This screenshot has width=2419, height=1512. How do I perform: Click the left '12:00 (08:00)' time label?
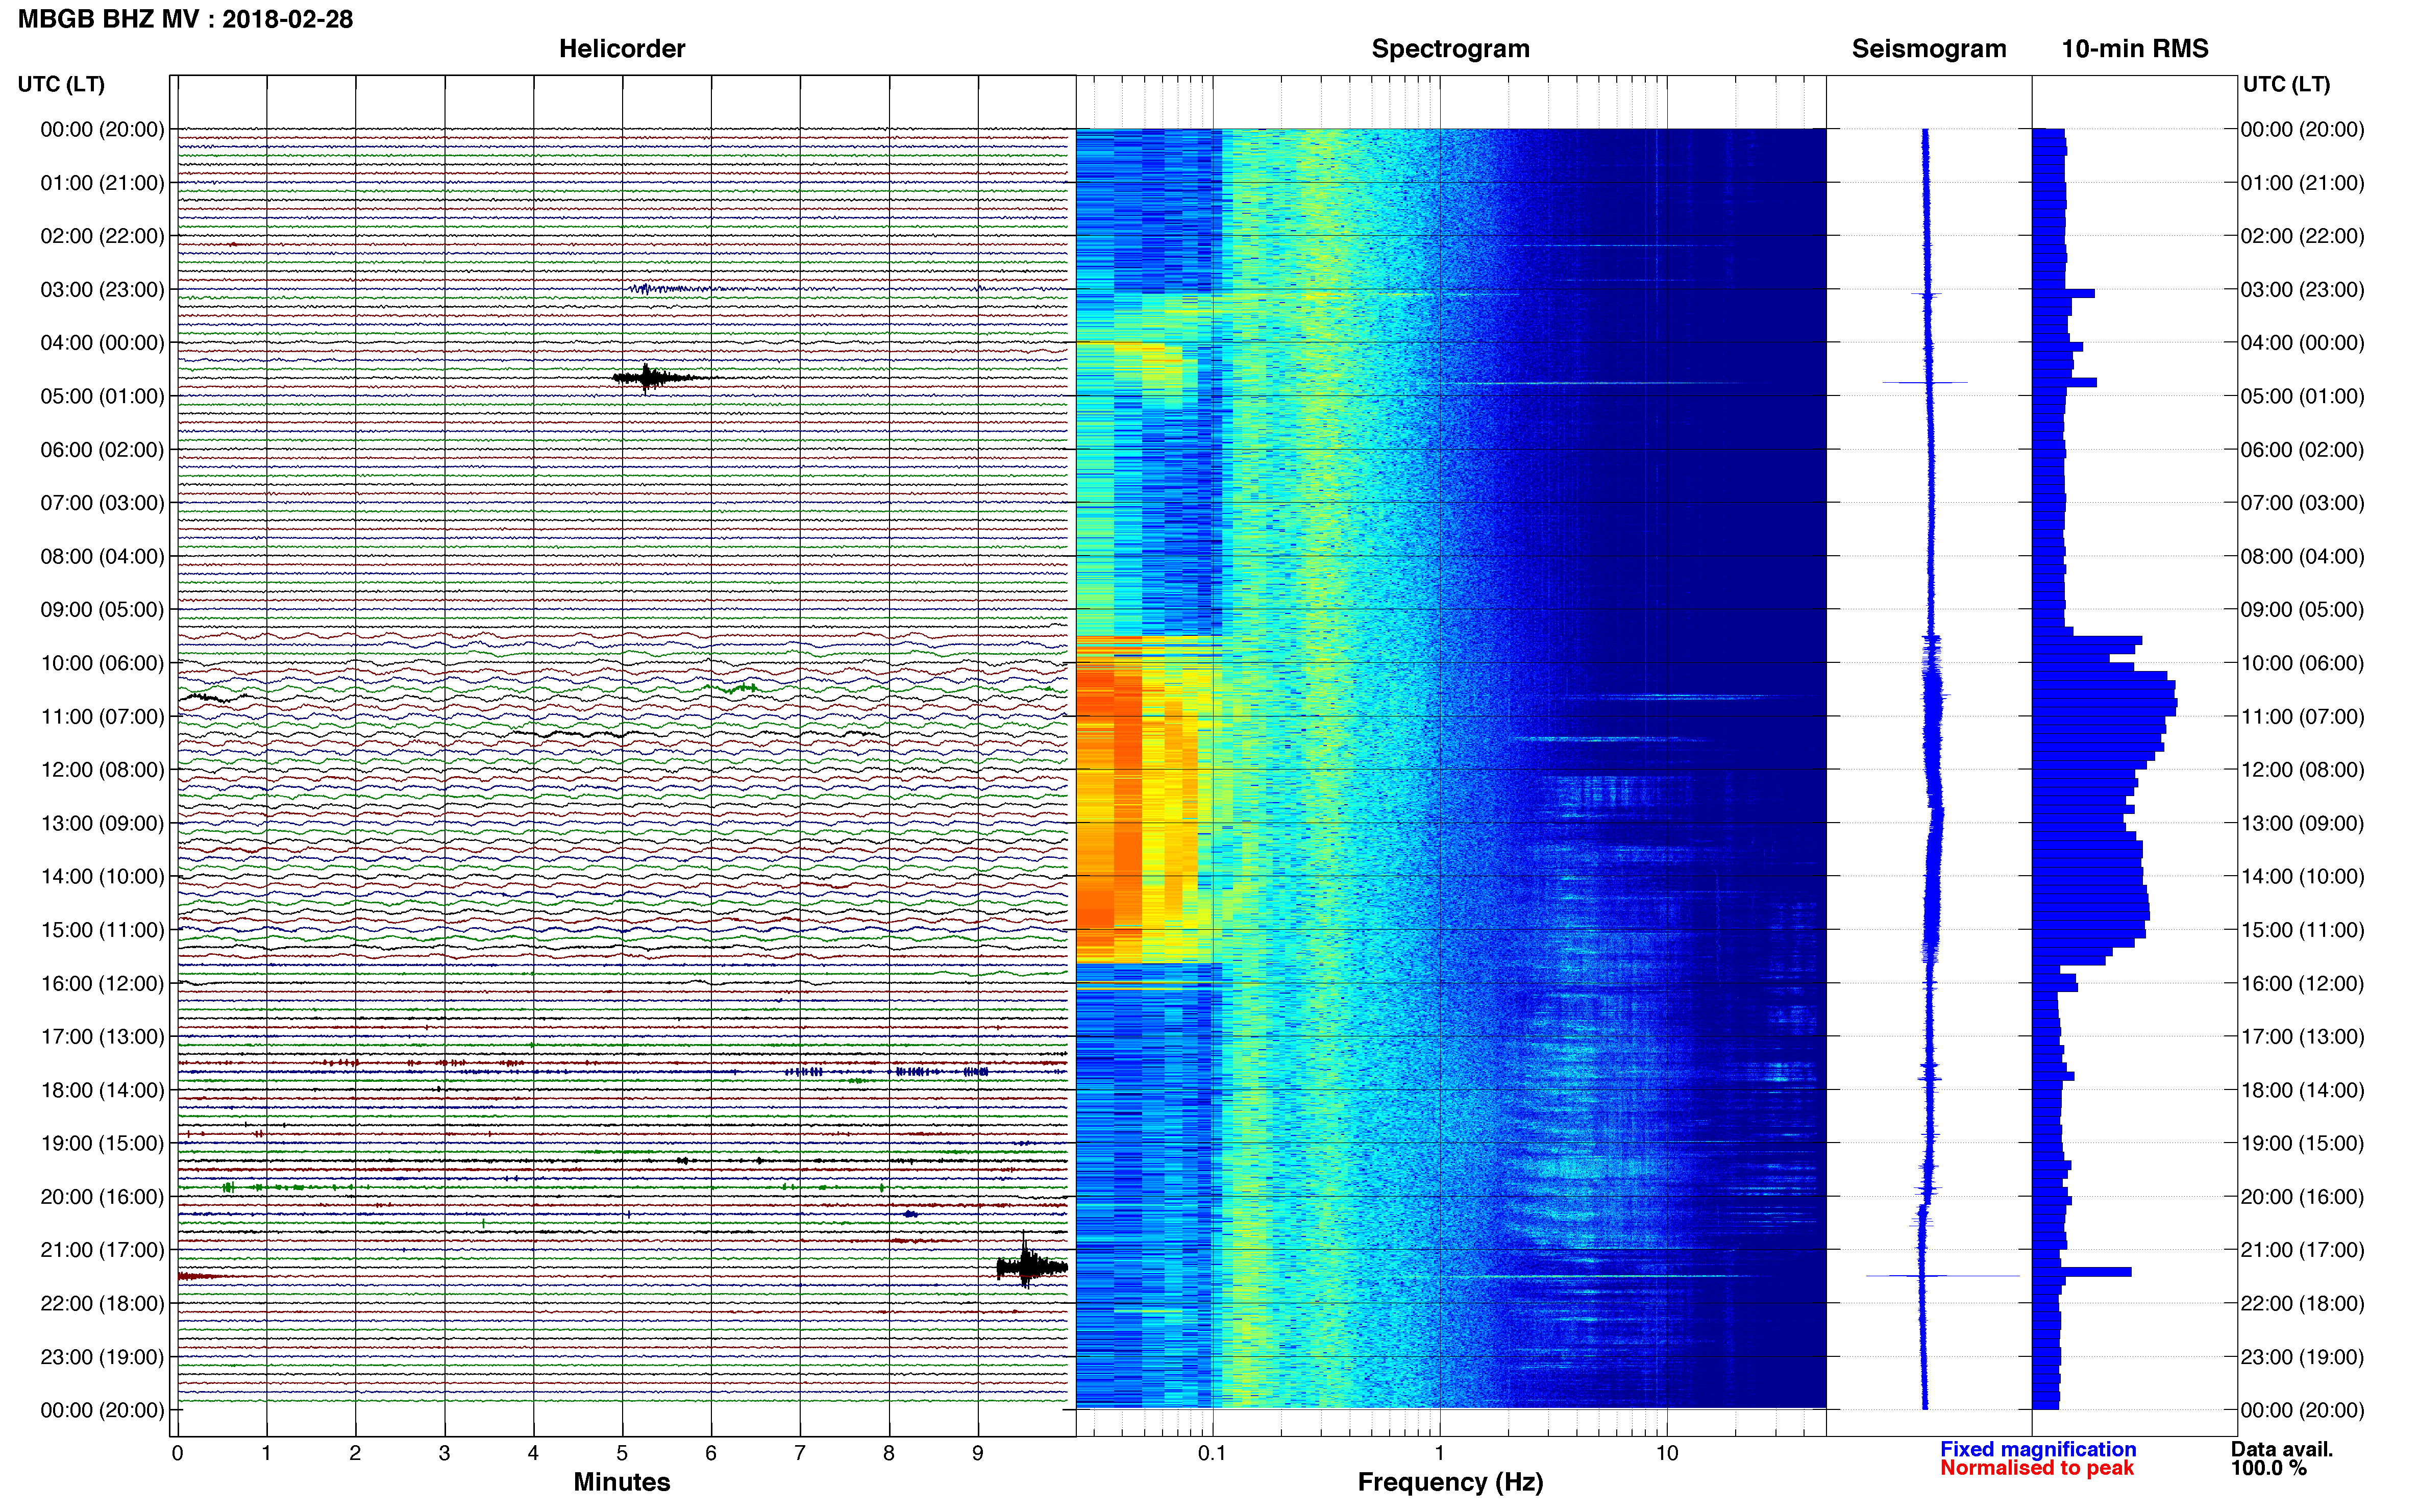(102, 770)
